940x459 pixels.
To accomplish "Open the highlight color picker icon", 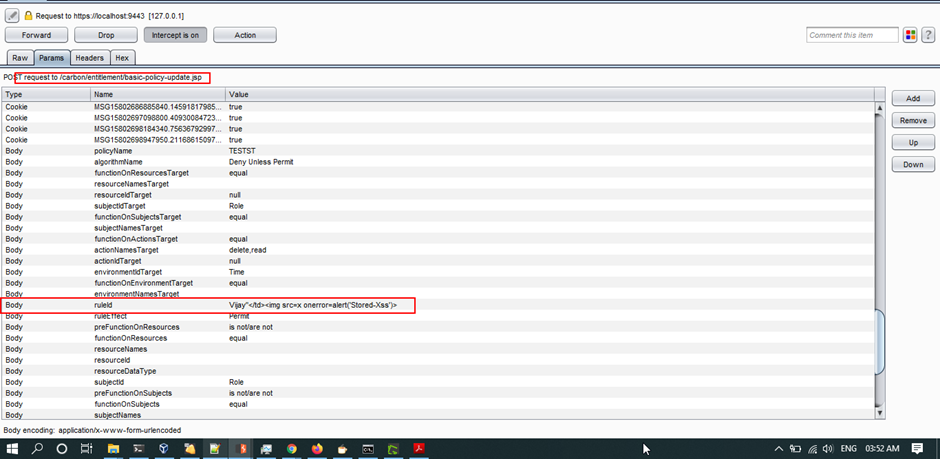I will (910, 35).
